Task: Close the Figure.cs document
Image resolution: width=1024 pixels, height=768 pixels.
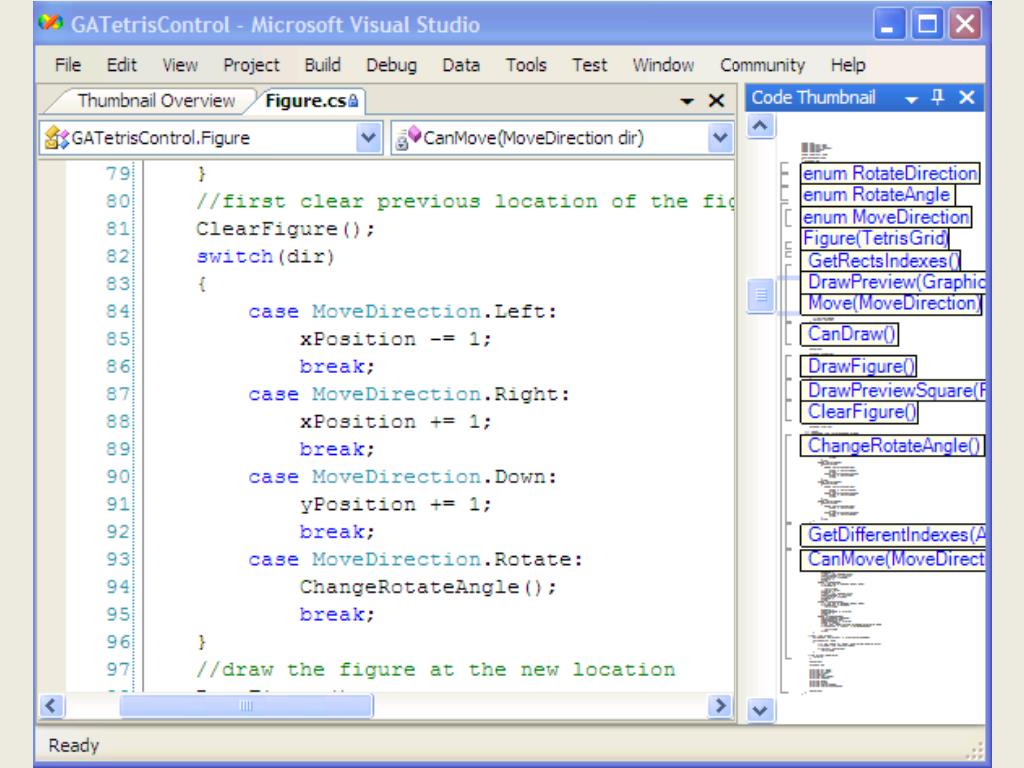Action: [x=716, y=101]
